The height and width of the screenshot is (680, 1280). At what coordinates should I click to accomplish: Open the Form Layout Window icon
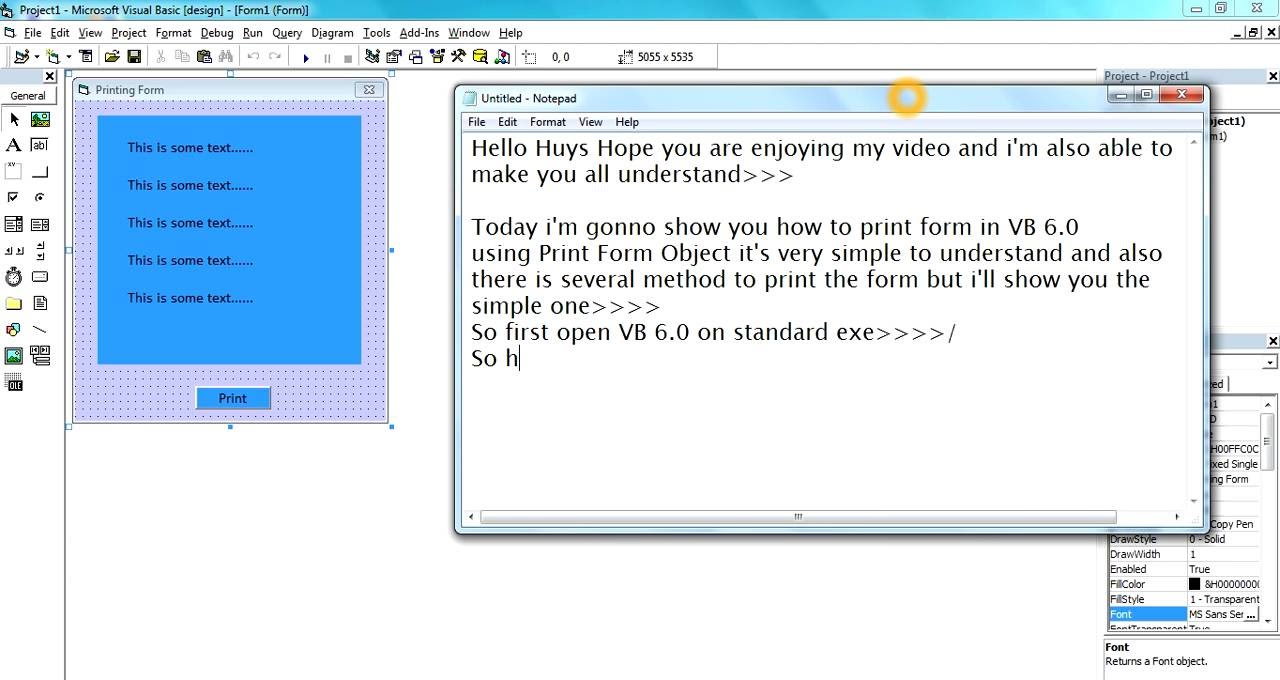(416, 57)
